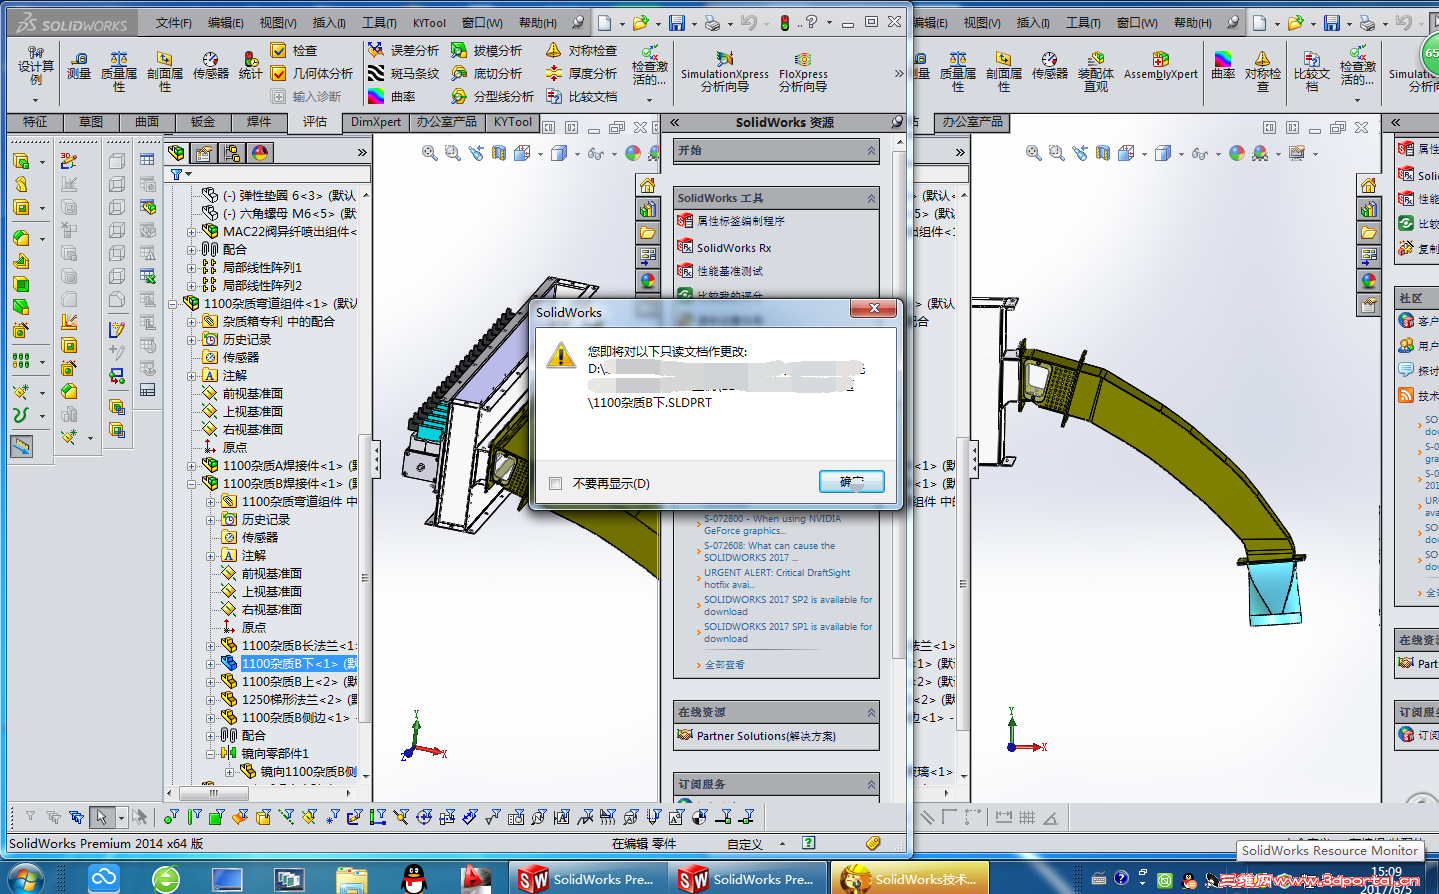1439x894 pixels.
Task: Show 曲率 curvature coloring
Action: [x=391, y=96]
